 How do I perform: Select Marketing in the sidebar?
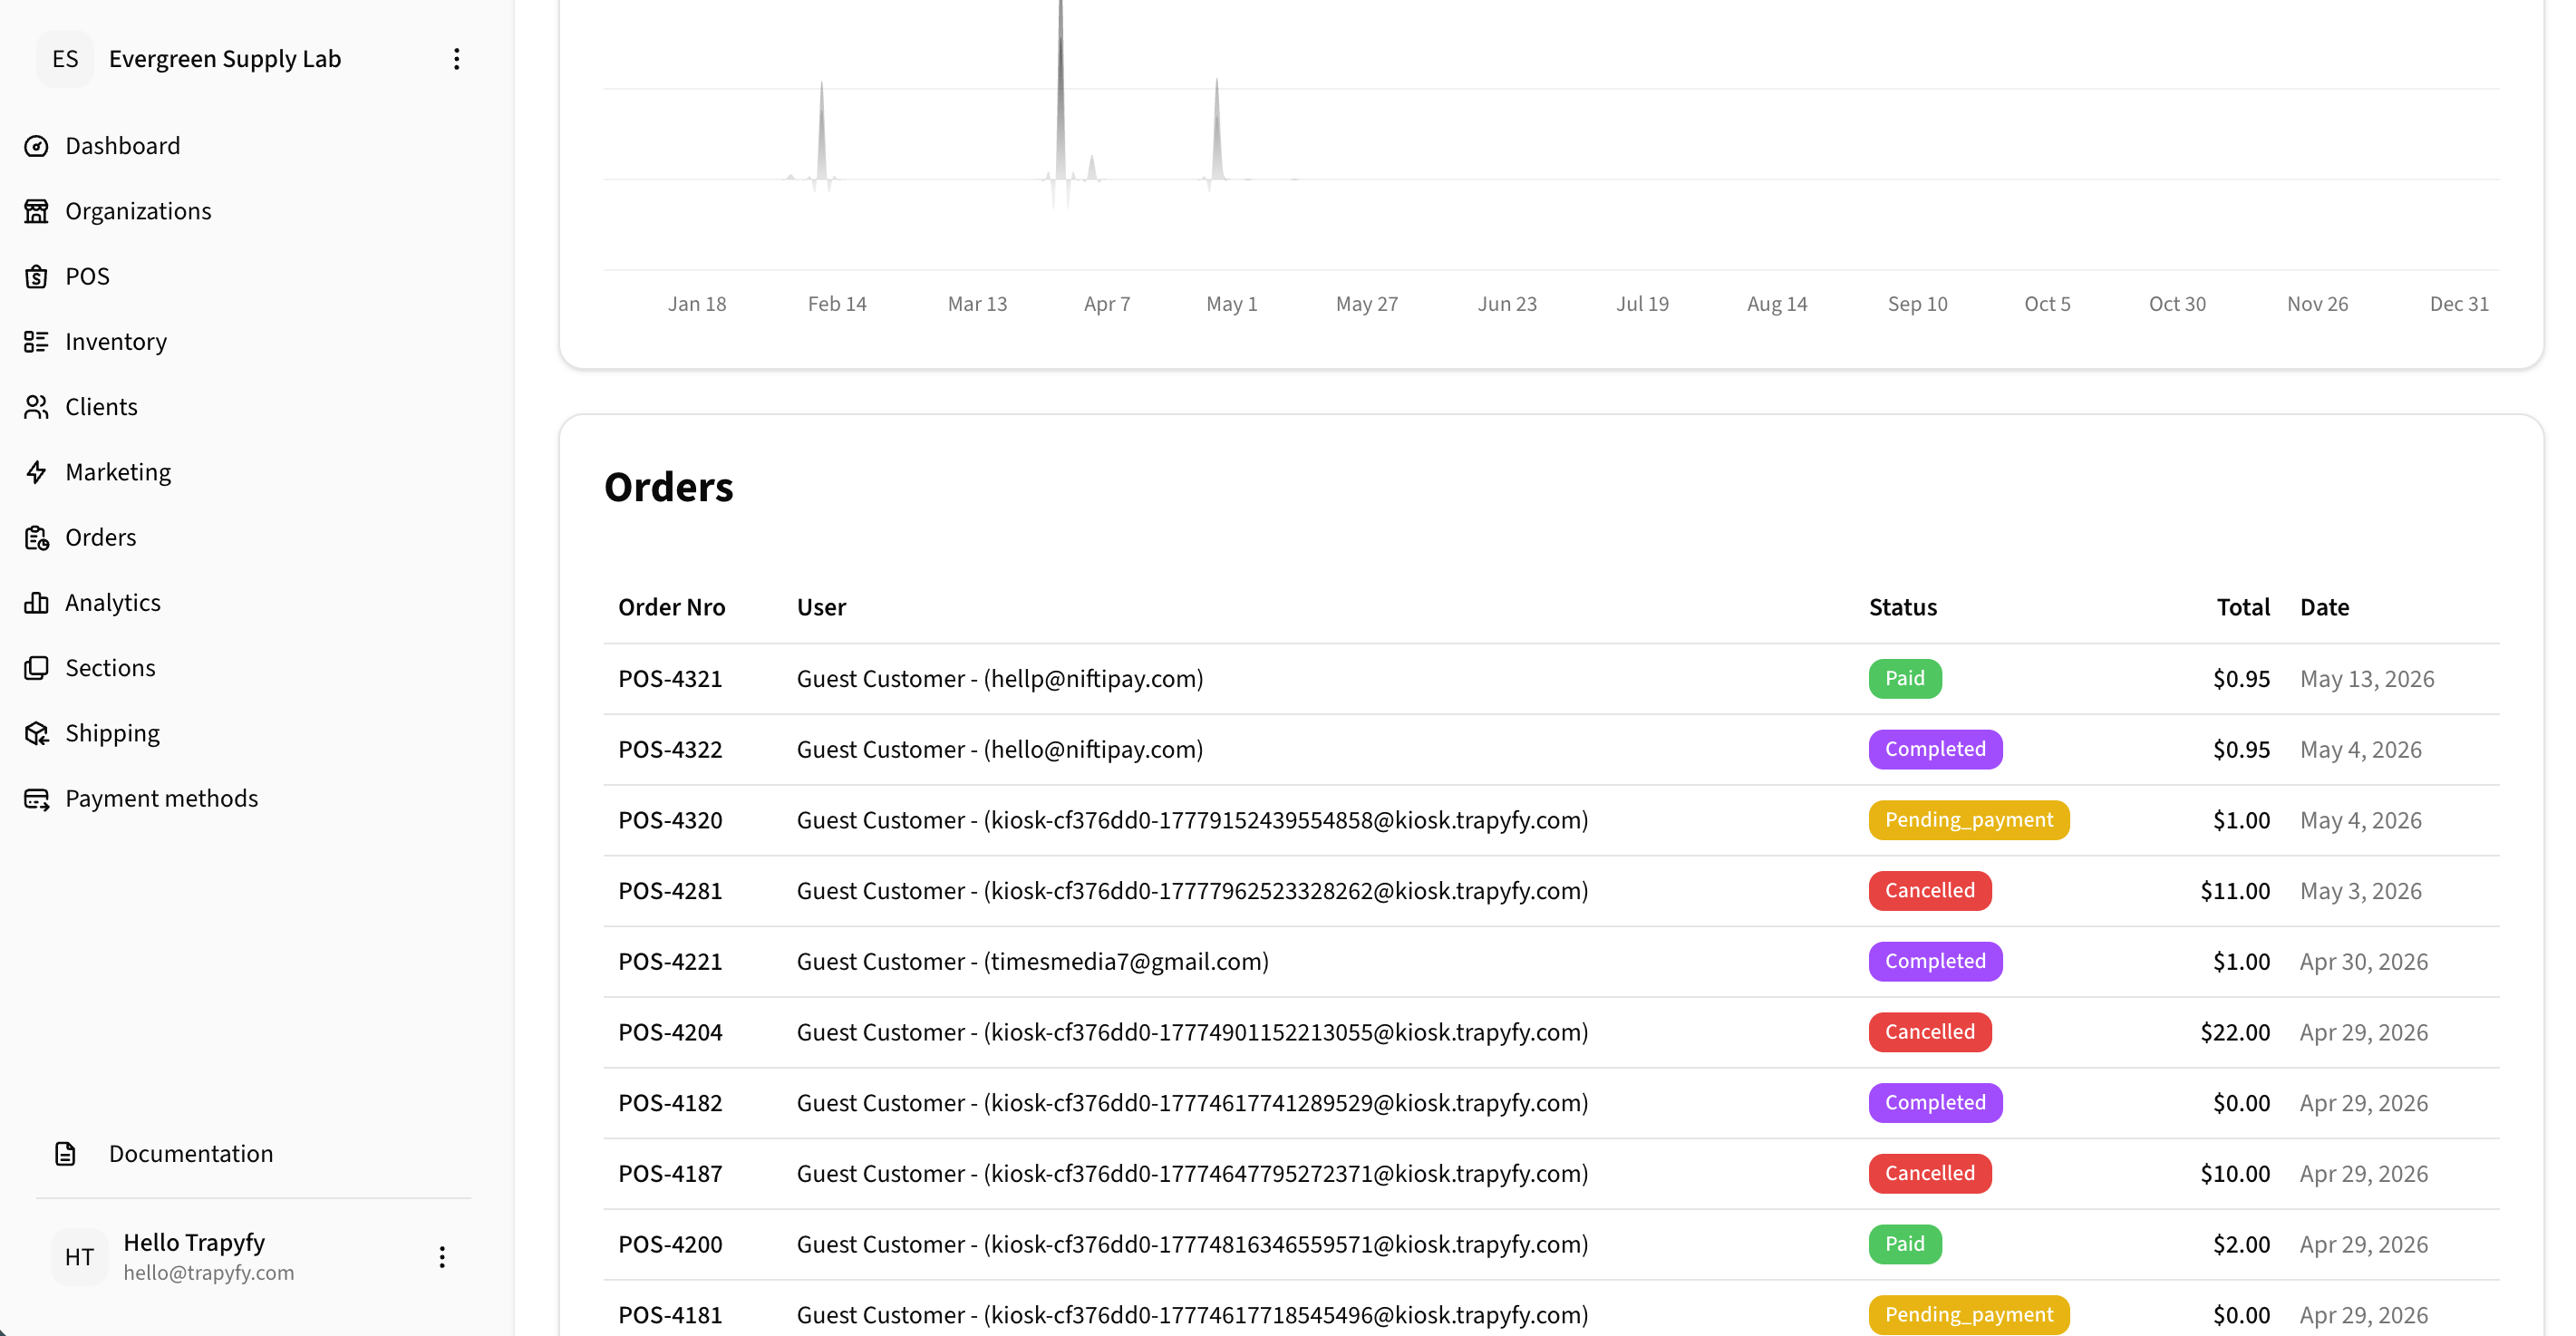point(118,472)
